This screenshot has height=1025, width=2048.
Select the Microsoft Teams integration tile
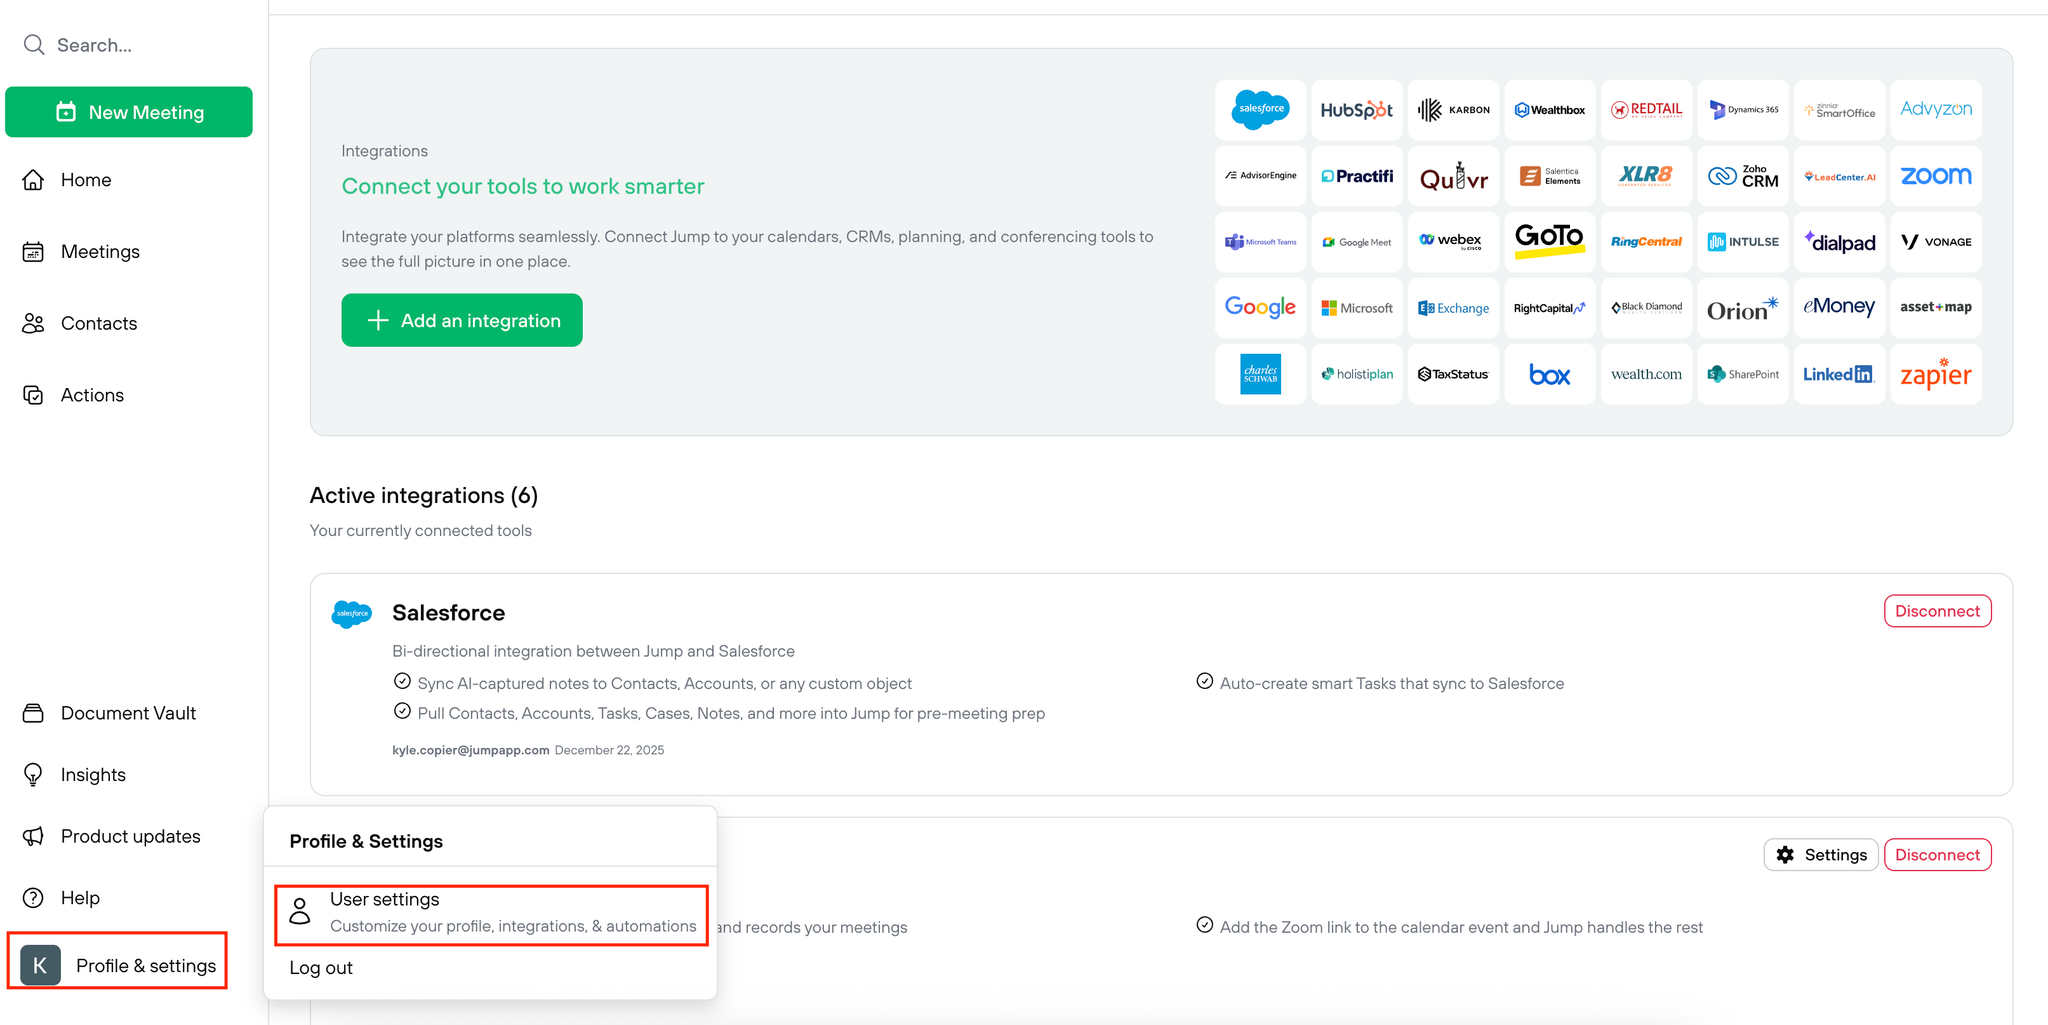[x=1260, y=241]
